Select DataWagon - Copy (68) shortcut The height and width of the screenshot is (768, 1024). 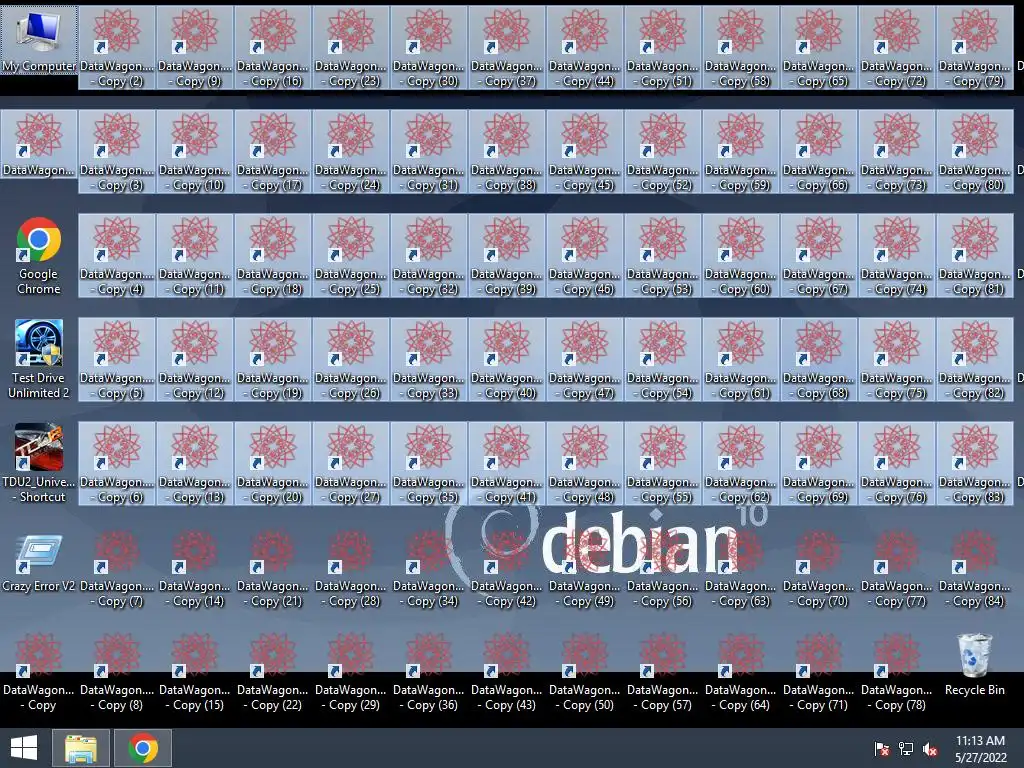click(x=819, y=360)
